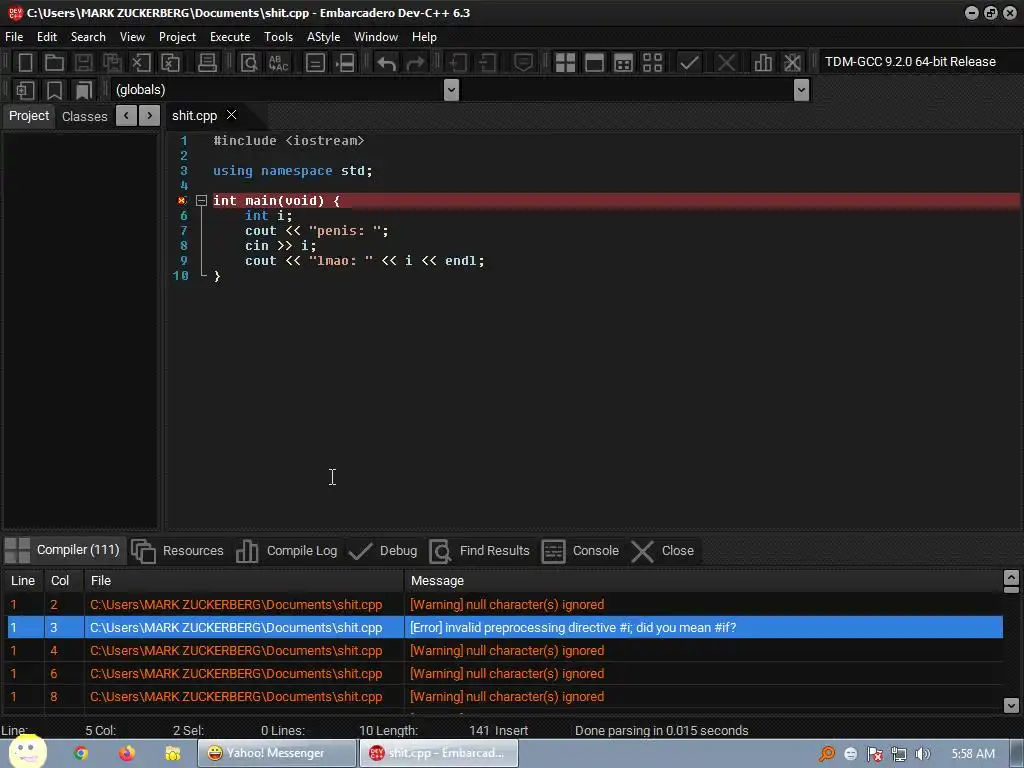This screenshot has height=768, width=1024.
Task: Open the Edit menu
Action: [47, 37]
